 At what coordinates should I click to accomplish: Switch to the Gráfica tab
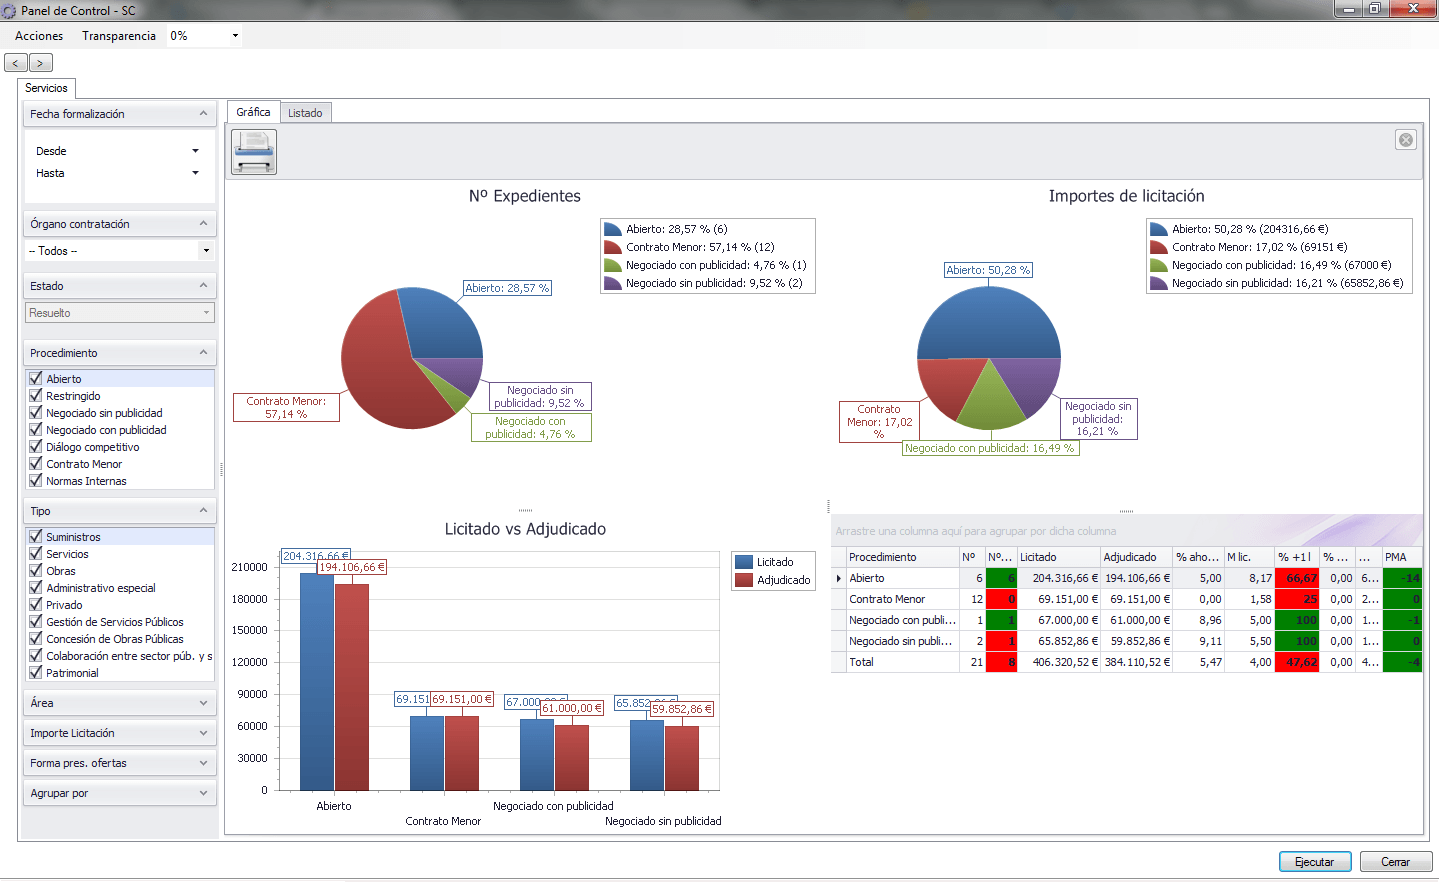[253, 112]
